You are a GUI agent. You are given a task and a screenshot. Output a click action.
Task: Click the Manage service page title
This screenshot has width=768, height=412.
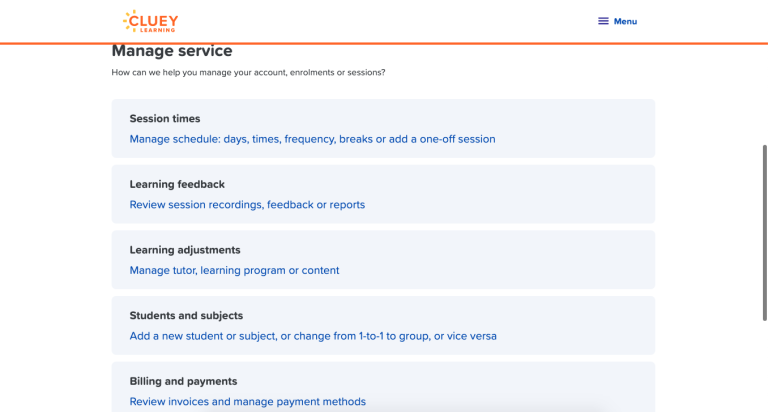pyautogui.click(x=171, y=51)
